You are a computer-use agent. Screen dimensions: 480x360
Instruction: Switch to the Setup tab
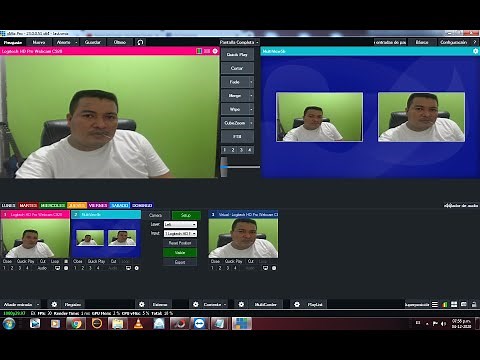pyautogui.click(x=186, y=215)
